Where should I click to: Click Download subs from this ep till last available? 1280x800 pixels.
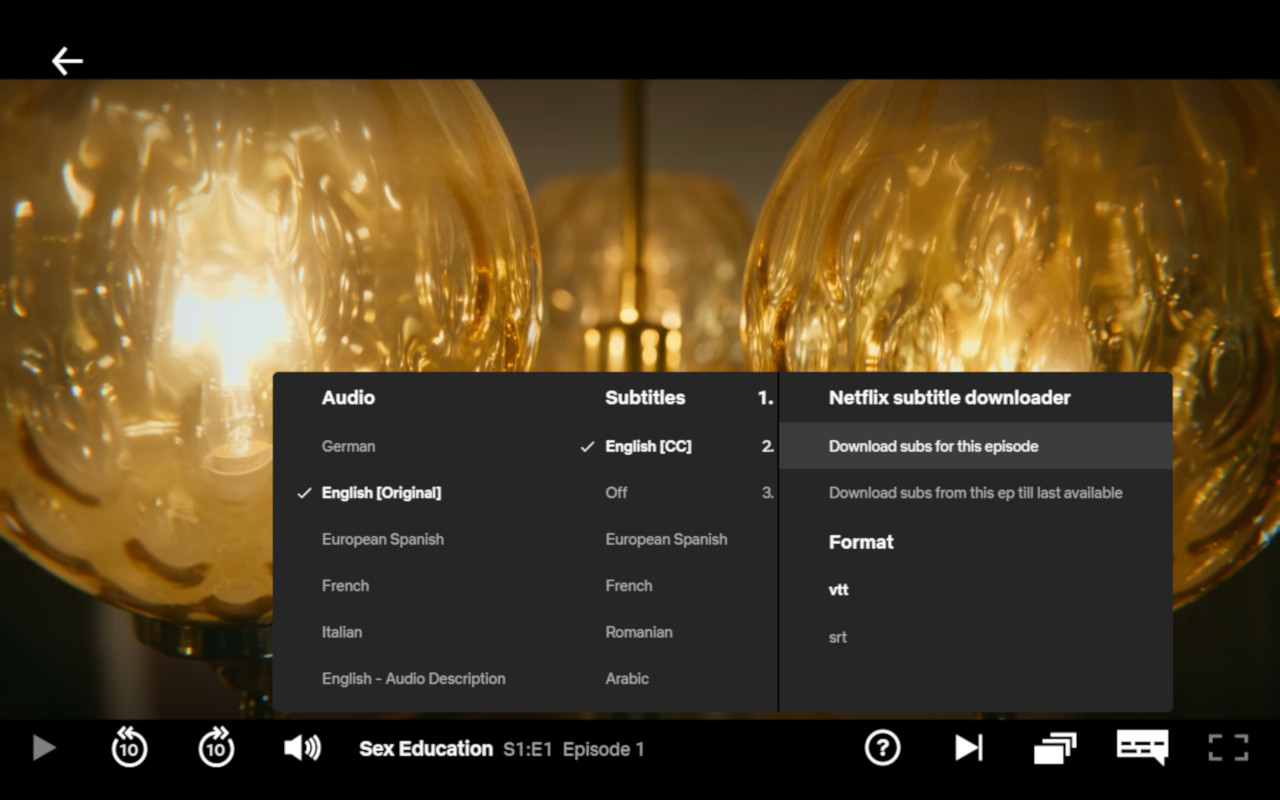[975, 493]
